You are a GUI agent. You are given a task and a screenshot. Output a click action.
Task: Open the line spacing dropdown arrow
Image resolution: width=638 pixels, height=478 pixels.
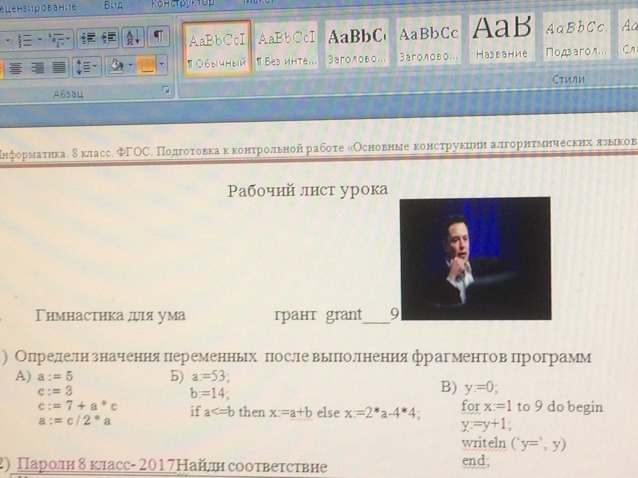pos(96,66)
